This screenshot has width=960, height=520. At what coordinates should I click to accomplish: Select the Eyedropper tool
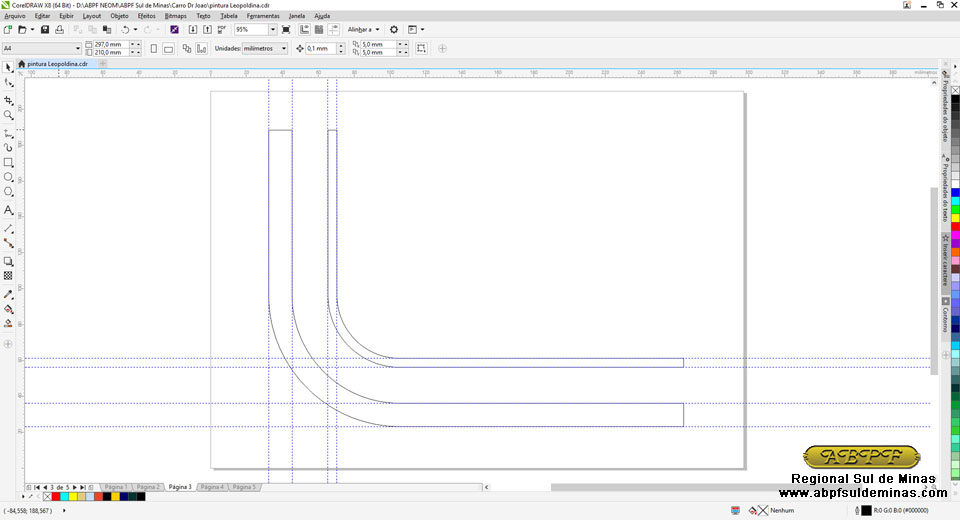[x=9, y=294]
